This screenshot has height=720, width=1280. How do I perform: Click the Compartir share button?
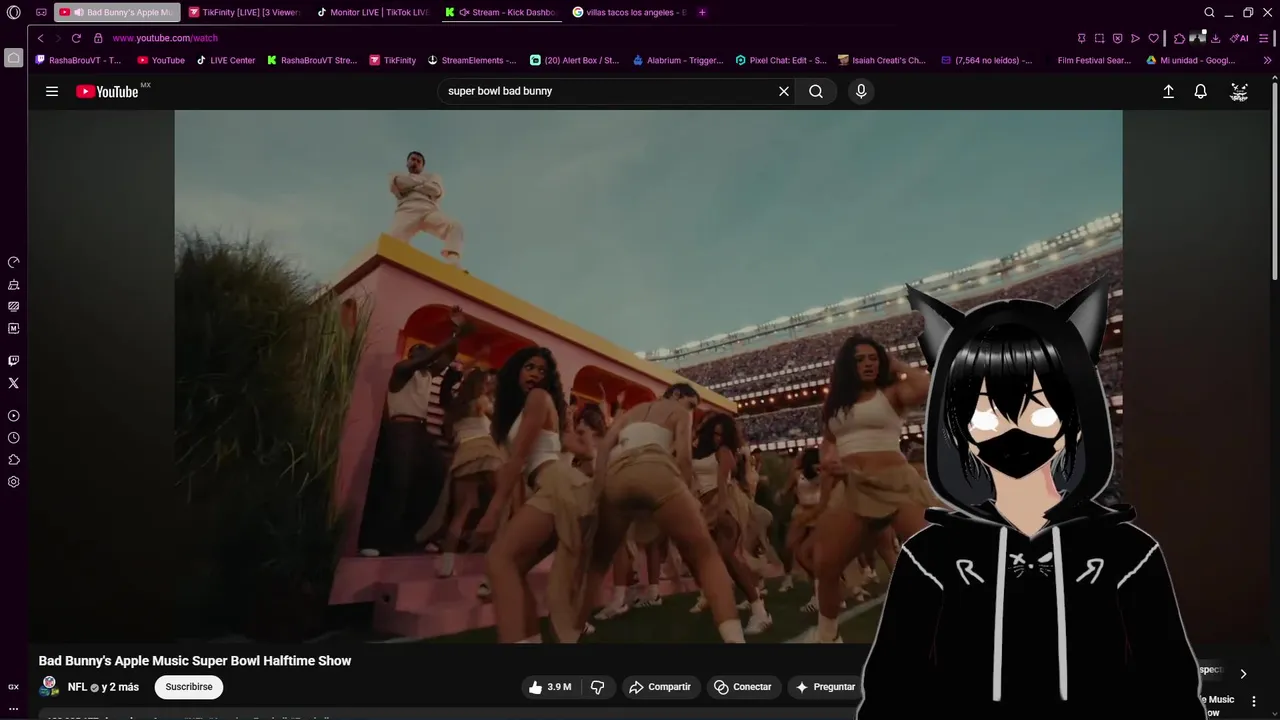point(659,687)
